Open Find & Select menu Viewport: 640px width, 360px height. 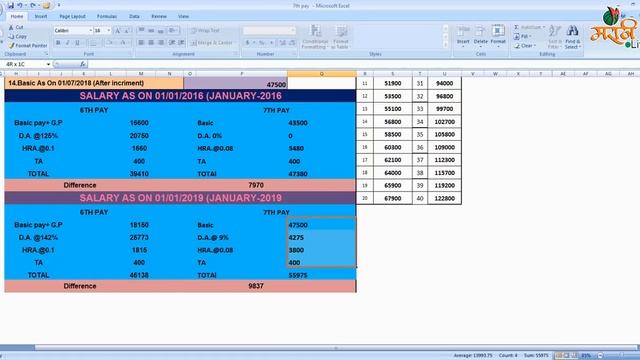coord(573,37)
